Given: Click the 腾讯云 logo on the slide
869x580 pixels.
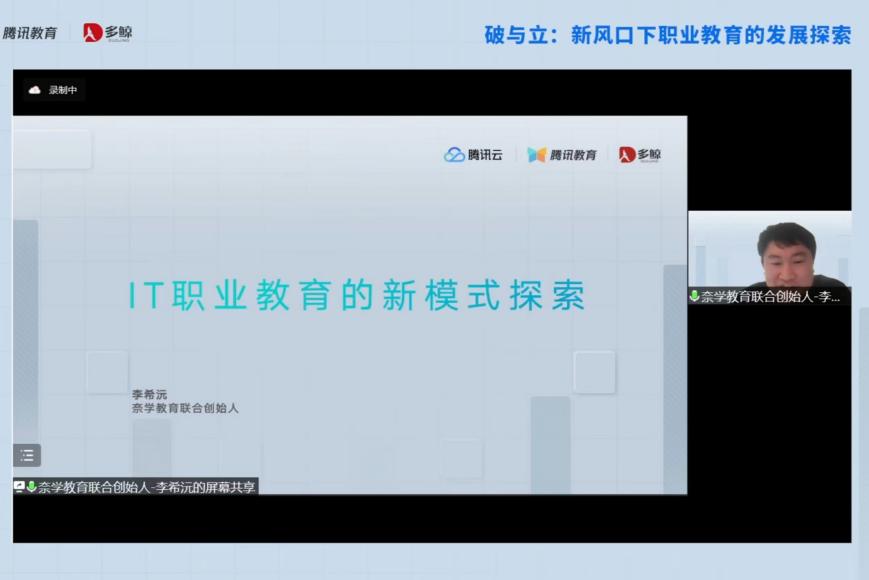Looking at the screenshot, I should click(x=474, y=155).
